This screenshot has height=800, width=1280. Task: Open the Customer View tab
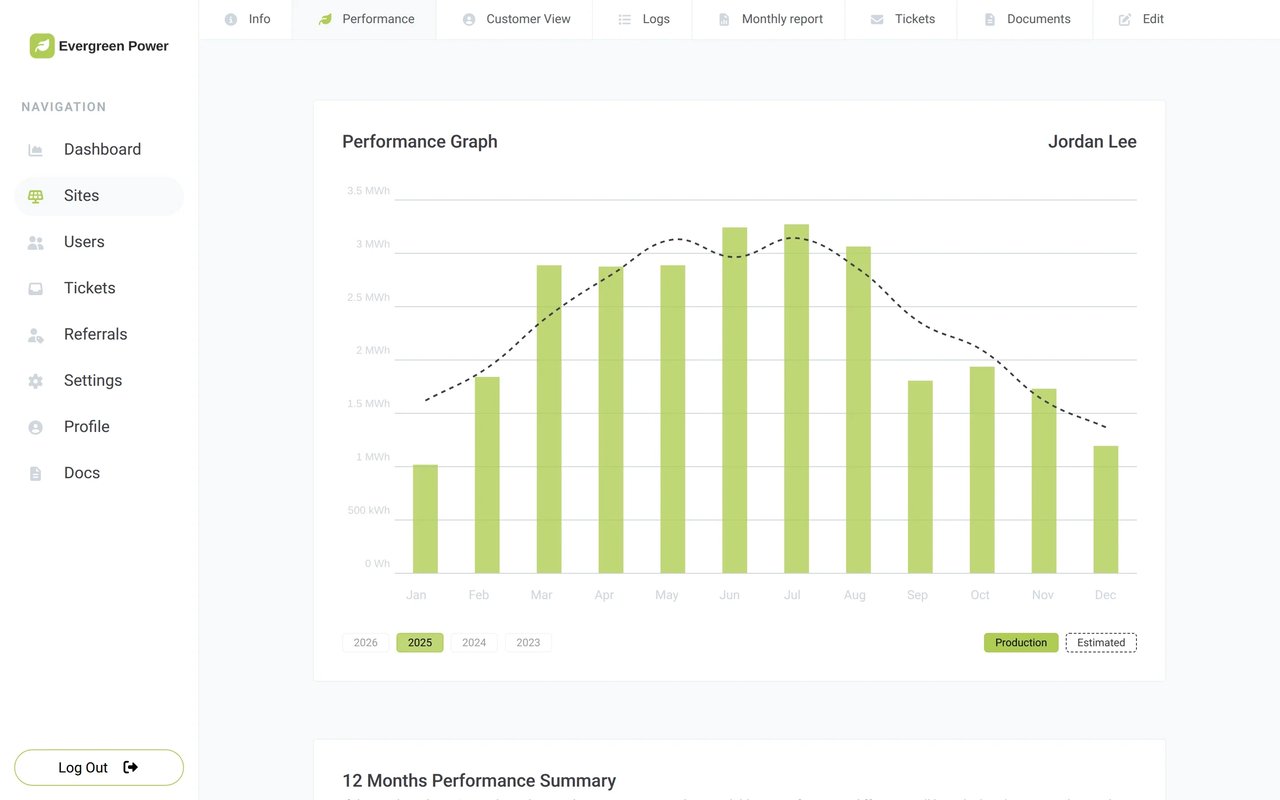click(517, 19)
